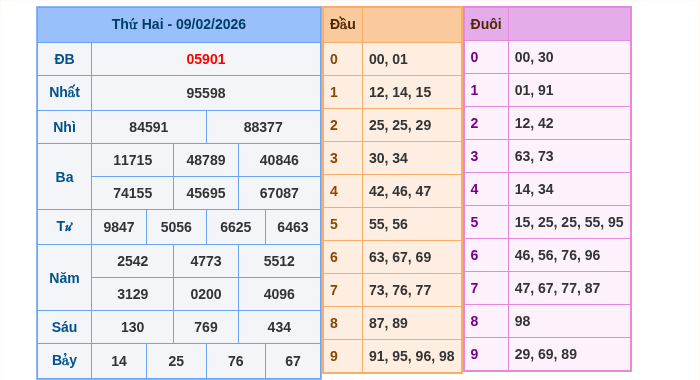Click fifth prize number 4096
Viewport: 700px width, 380px height.
[x=279, y=294]
